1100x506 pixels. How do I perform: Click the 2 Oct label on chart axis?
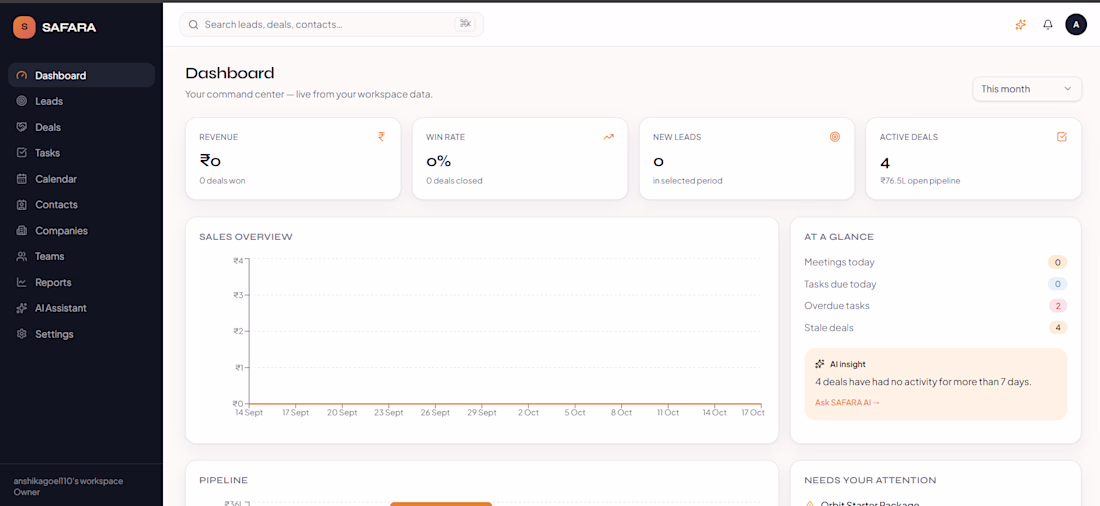click(528, 413)
